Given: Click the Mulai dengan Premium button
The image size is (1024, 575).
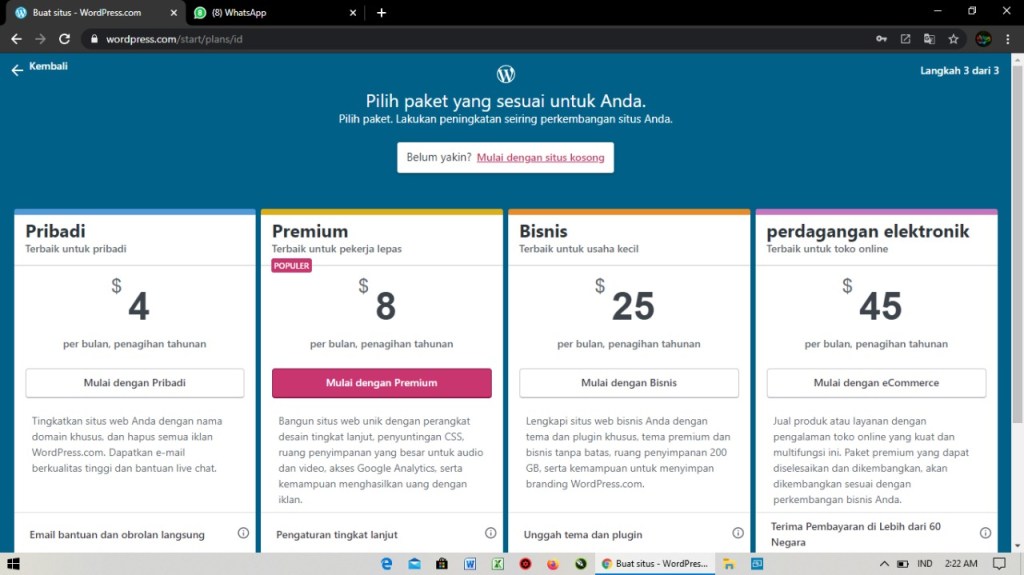Looking at the screenshot, I should pos(381,383).
